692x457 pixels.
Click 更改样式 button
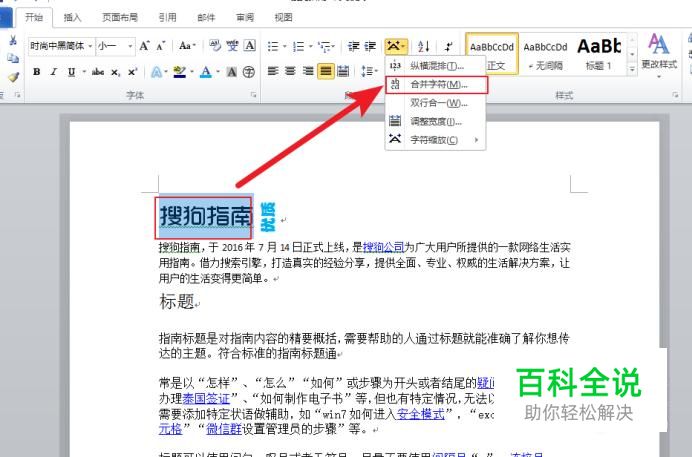(x=658, y=55)
